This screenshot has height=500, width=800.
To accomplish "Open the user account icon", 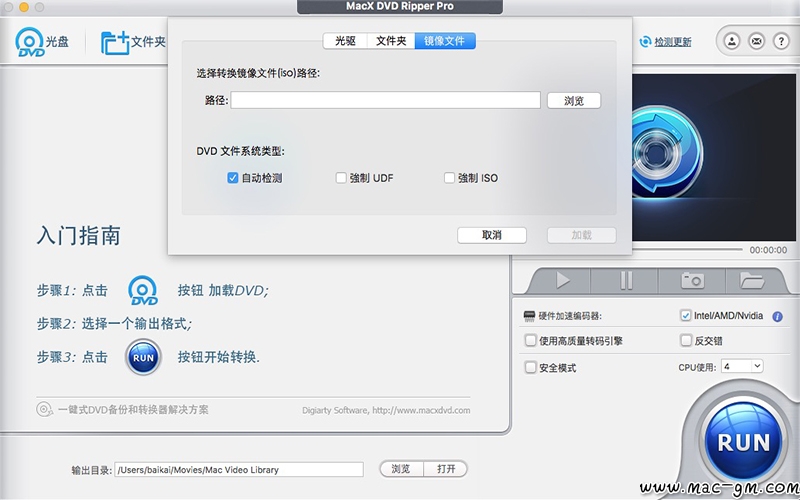I will [732, 41].
